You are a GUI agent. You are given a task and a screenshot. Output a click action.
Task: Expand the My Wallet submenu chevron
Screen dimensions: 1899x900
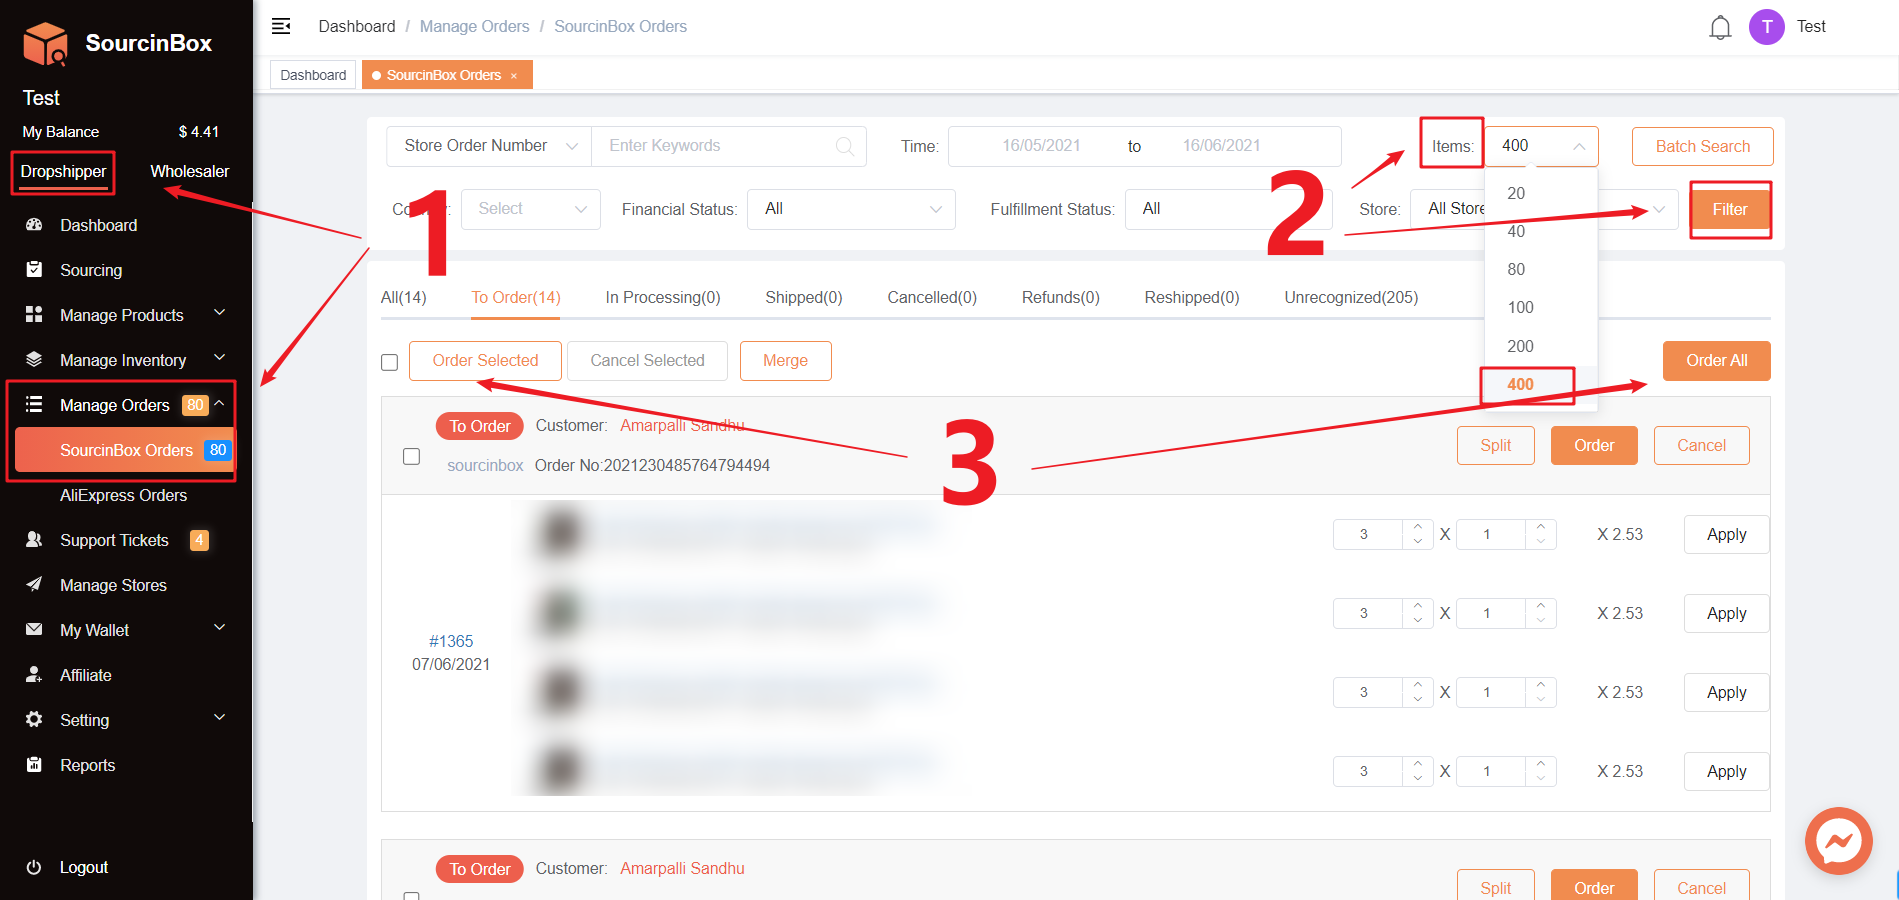point(219,628)
